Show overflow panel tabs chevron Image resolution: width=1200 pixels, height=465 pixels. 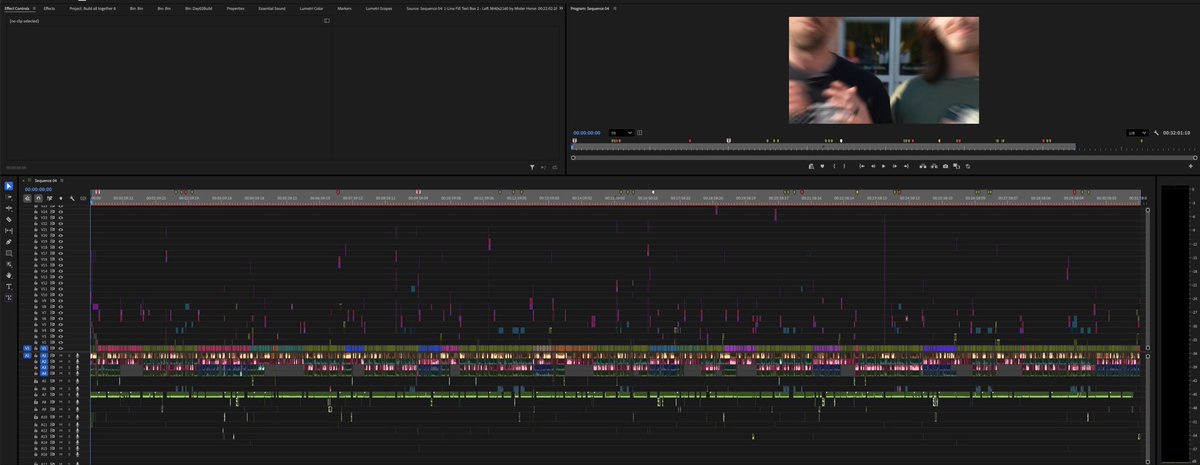point(561,8)
